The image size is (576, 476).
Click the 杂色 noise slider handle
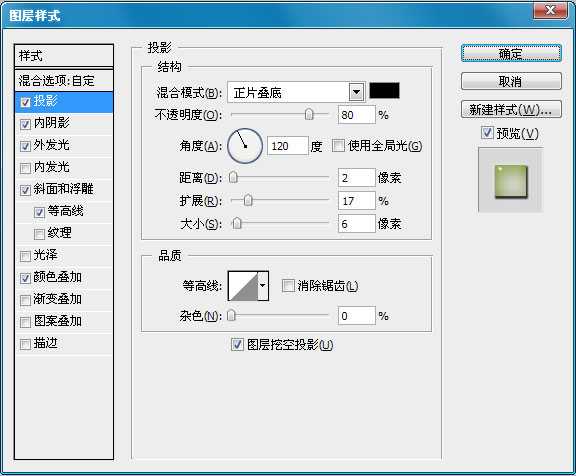(231, 315)
